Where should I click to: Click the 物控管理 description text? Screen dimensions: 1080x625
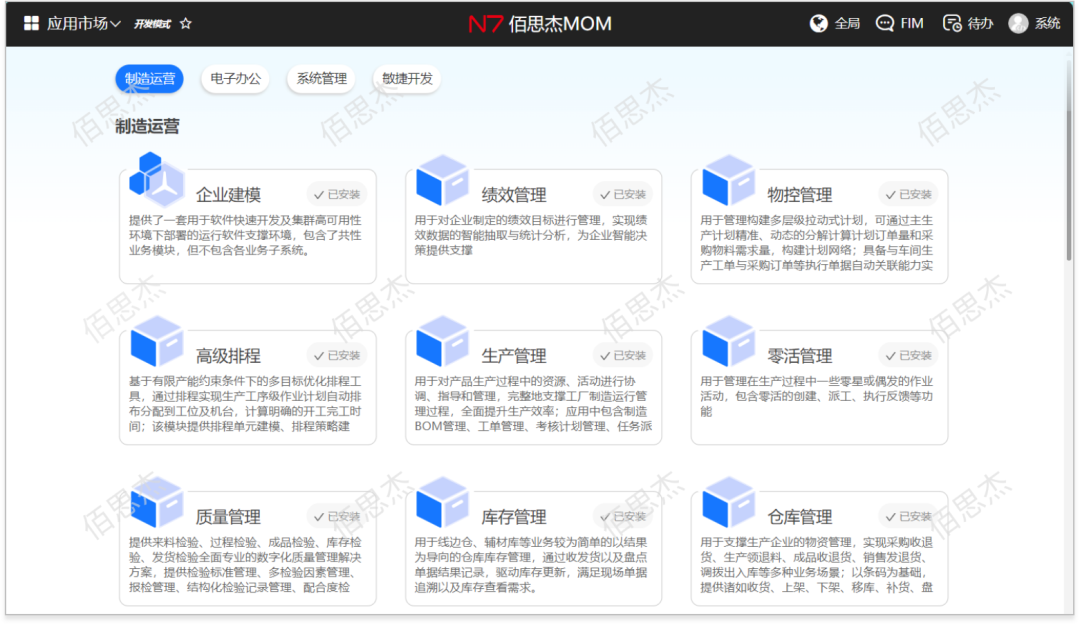(817, 243)
